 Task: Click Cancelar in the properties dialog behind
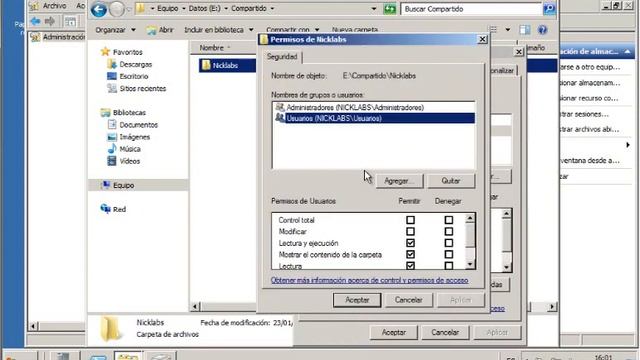pos(445,333)
